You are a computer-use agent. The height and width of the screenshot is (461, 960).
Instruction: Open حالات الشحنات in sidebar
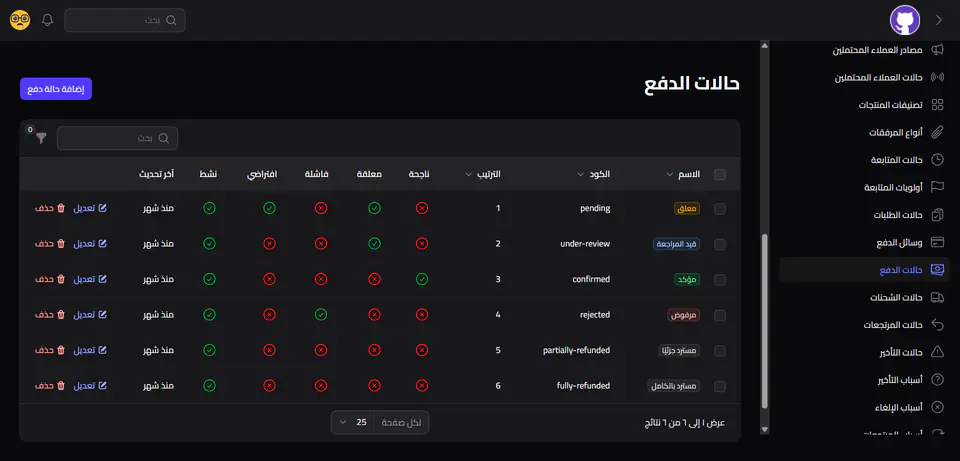[x=896, y=298]
